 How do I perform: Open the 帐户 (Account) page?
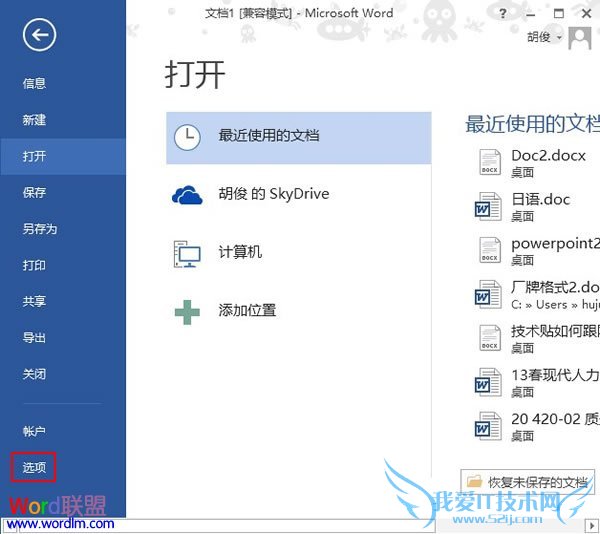[34, 431]
